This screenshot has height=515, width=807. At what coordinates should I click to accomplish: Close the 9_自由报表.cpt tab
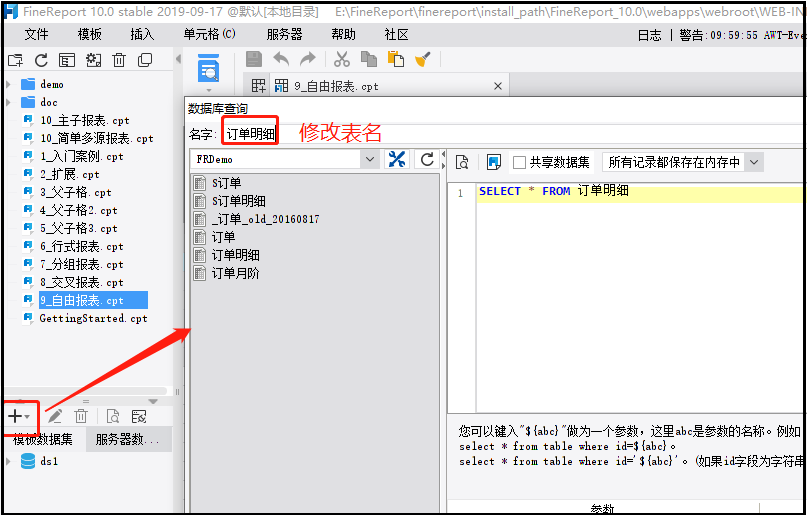coord(498,86)
